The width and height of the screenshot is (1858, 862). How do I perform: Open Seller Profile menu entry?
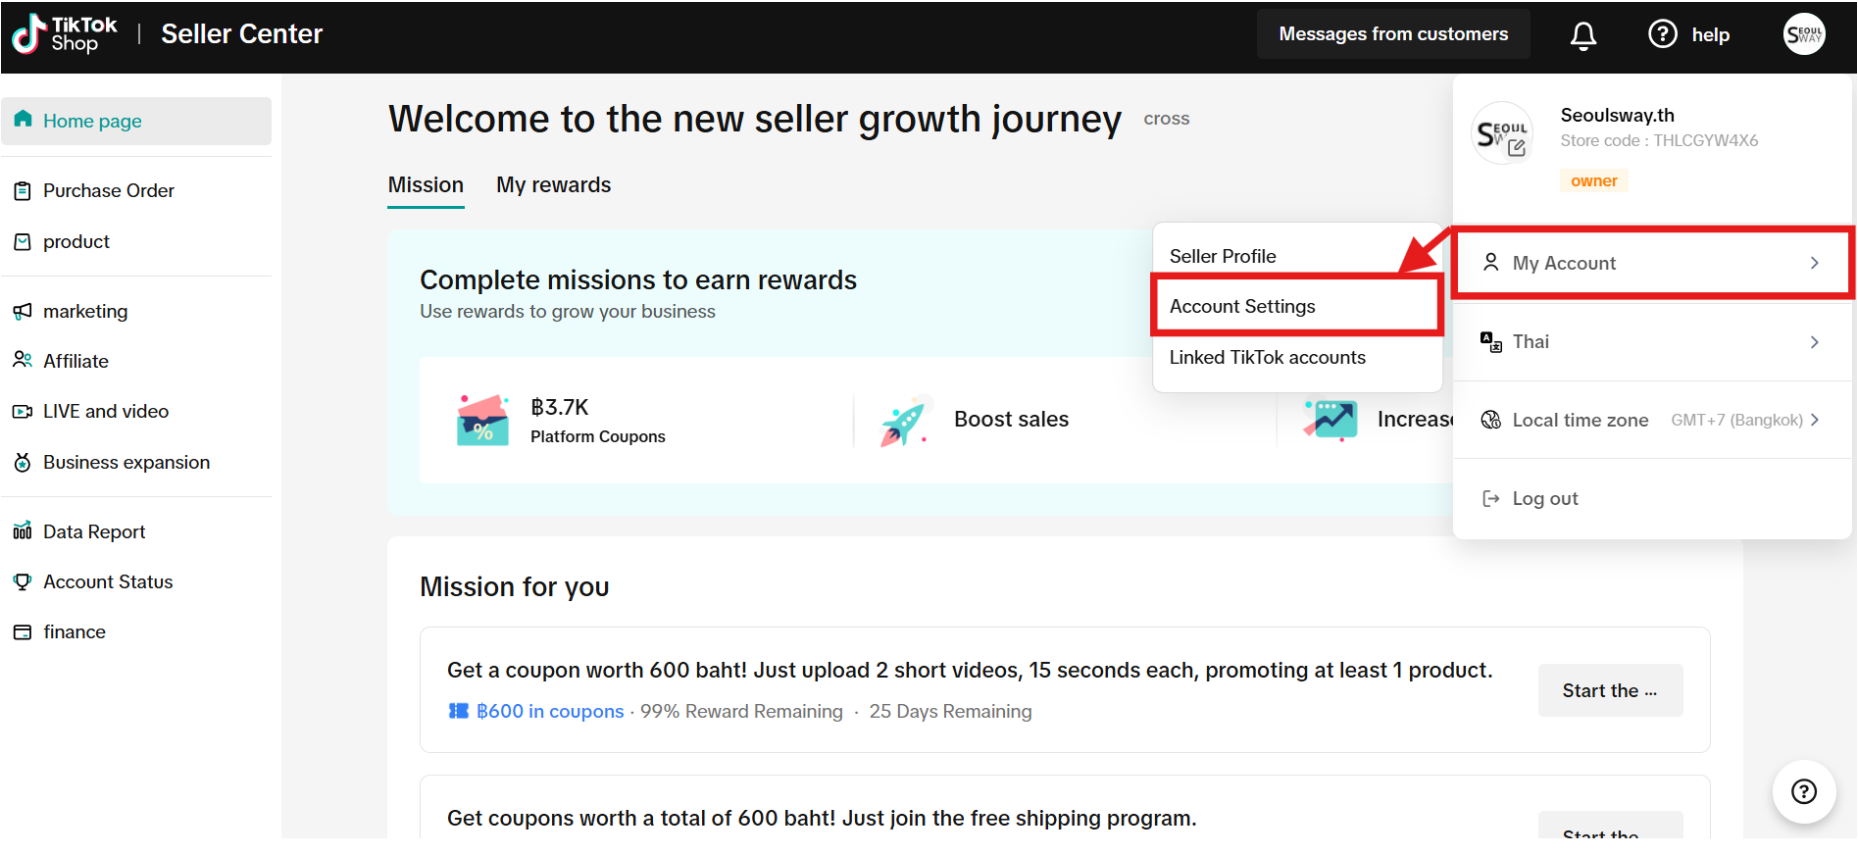(x=1223, y=256)
